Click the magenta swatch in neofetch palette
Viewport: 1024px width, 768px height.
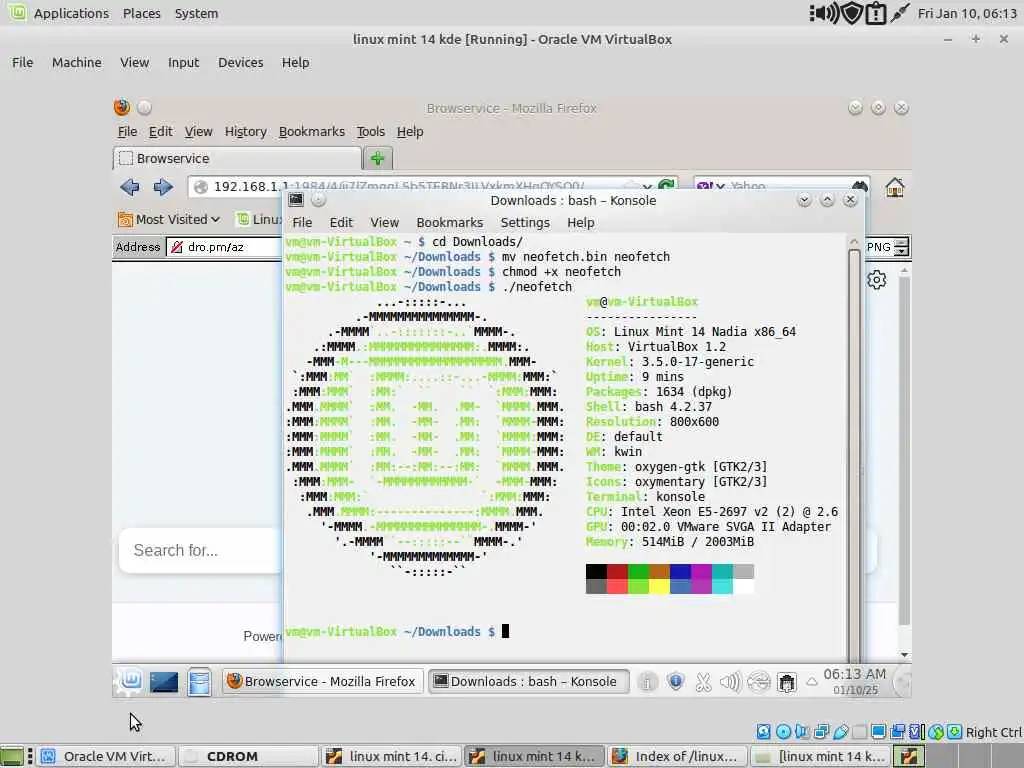coord(701,571)
